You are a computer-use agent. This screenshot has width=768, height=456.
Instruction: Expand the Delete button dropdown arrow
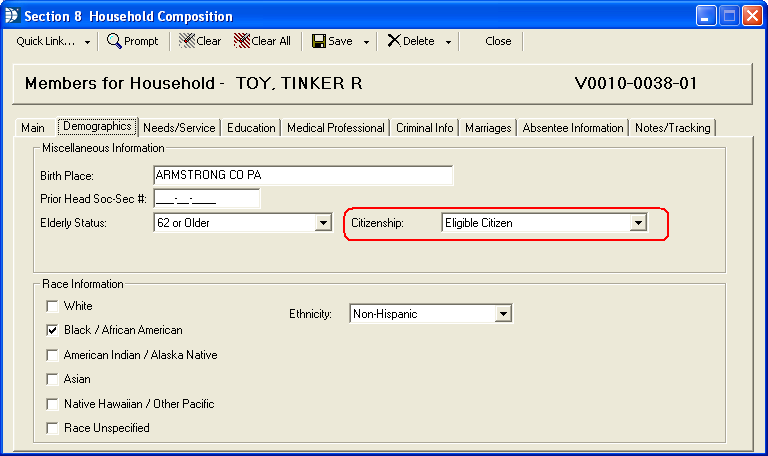click(448, 42)
